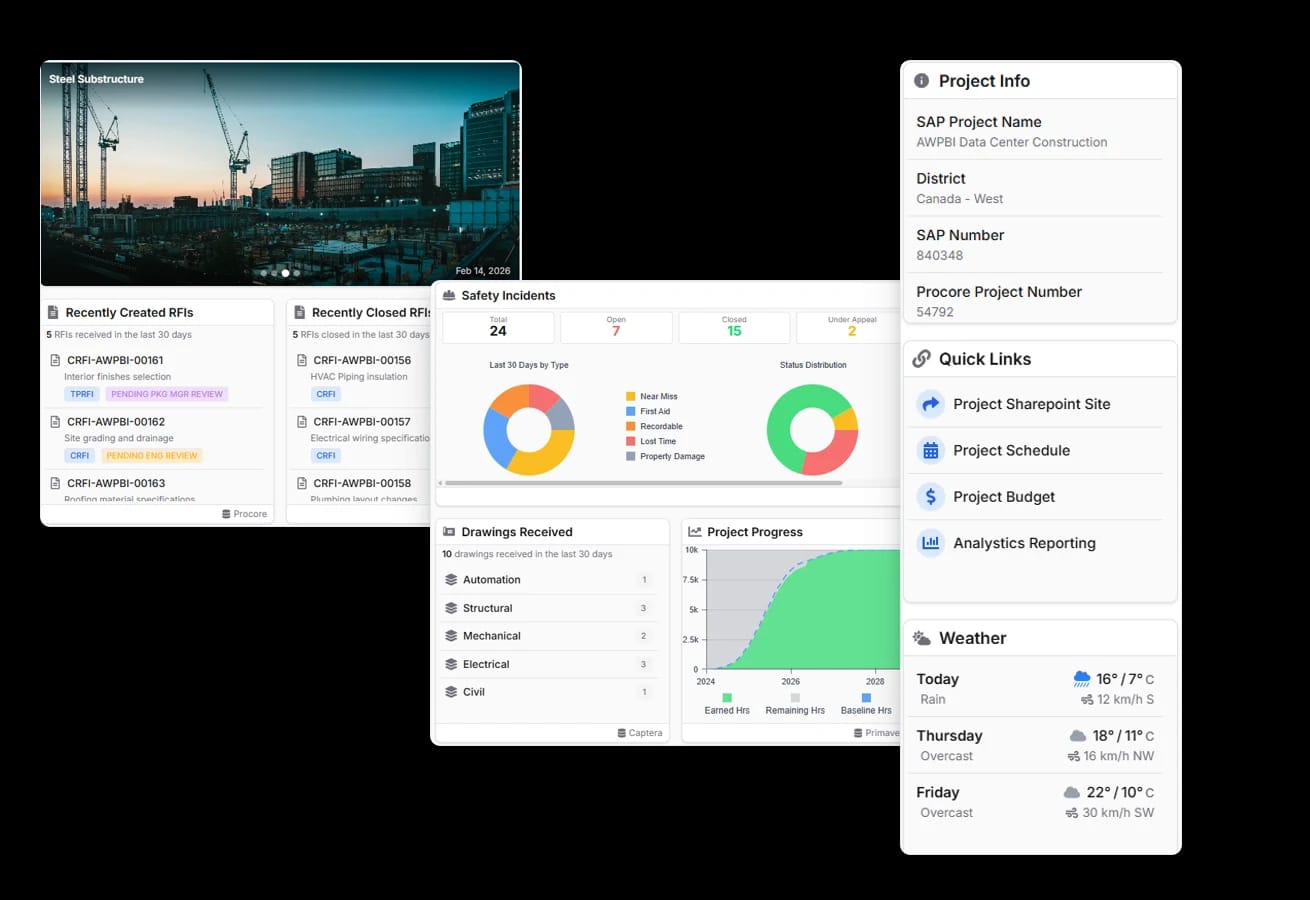The width and height of the screenshot is (1310, 900).
Task: Toggle Earned Hrs legend swatch
Action: pos(727,697)
